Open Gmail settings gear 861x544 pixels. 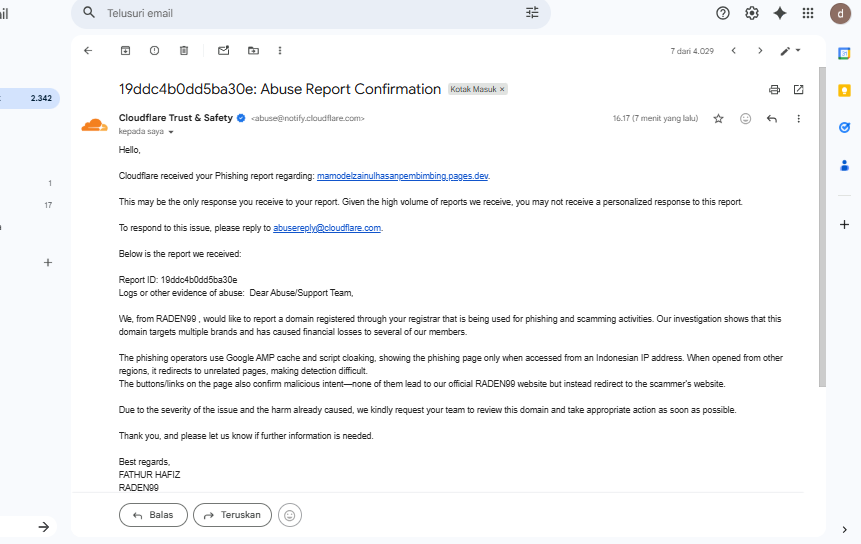click(752, 13)
